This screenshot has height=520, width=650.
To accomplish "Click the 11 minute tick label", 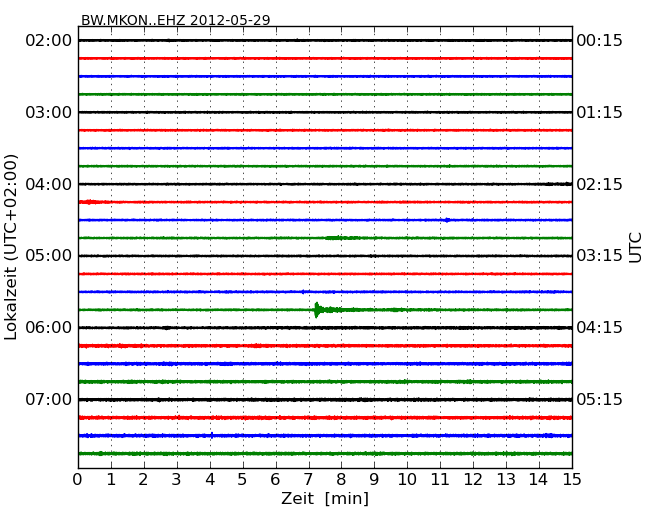I will 440,480.
